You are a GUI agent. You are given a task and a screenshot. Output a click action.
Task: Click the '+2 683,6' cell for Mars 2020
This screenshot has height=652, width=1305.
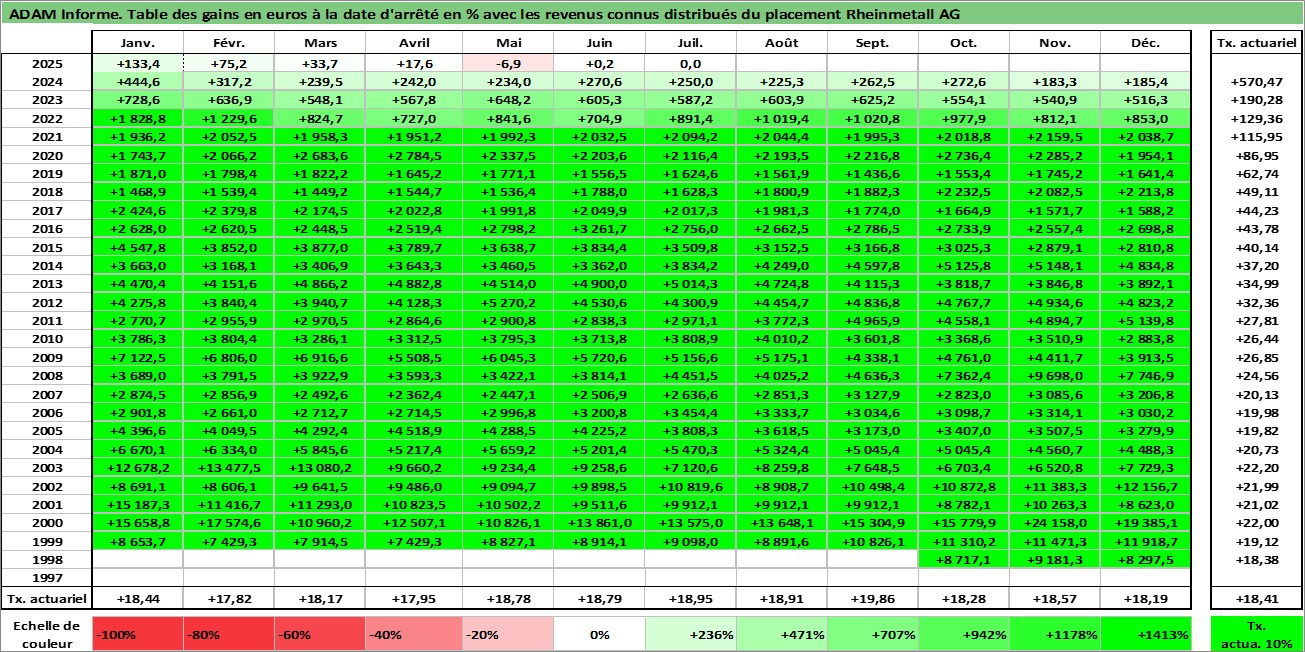319,155
